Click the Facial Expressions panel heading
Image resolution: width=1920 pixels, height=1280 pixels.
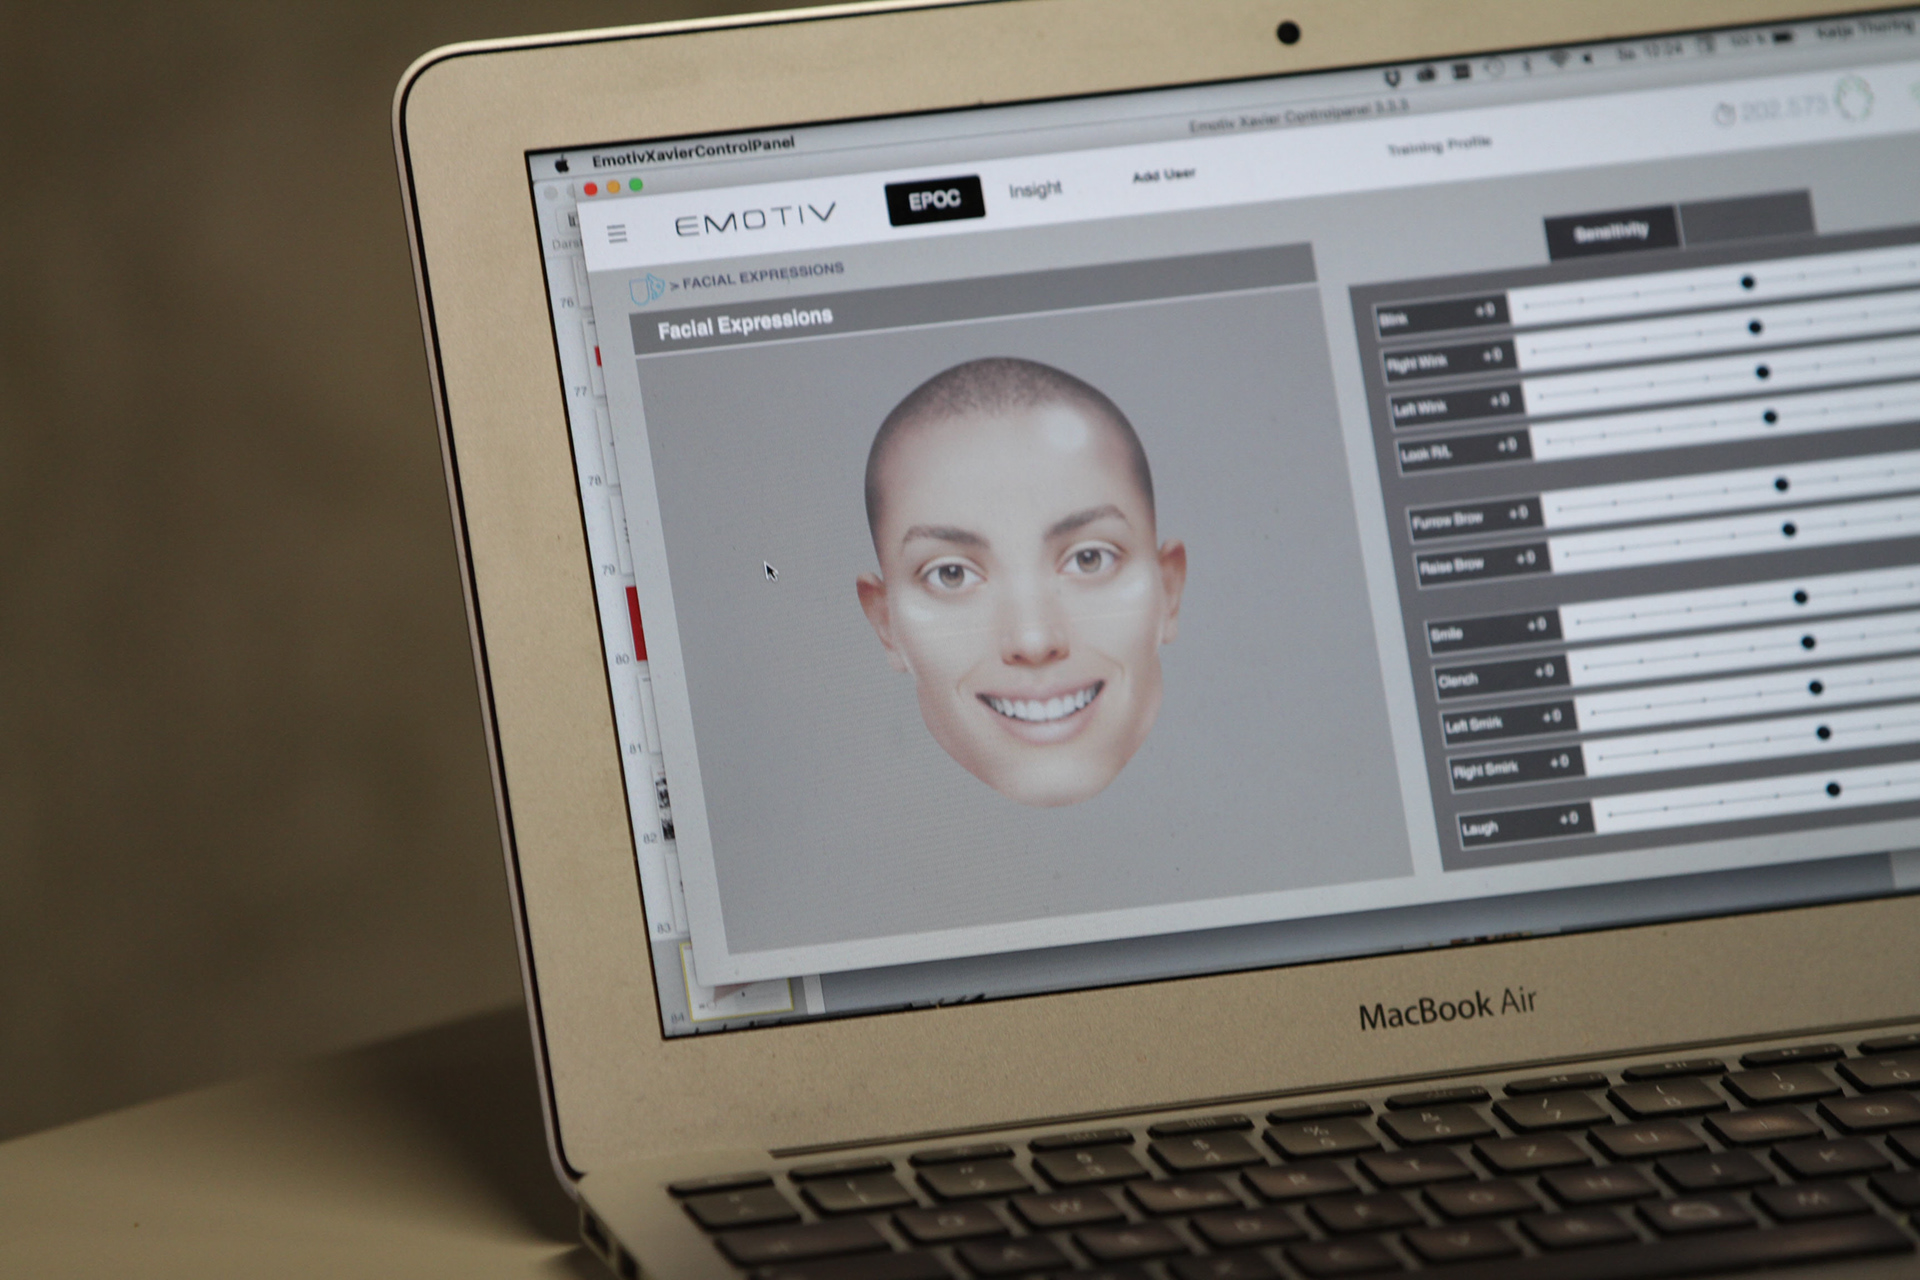coord(745,323)
